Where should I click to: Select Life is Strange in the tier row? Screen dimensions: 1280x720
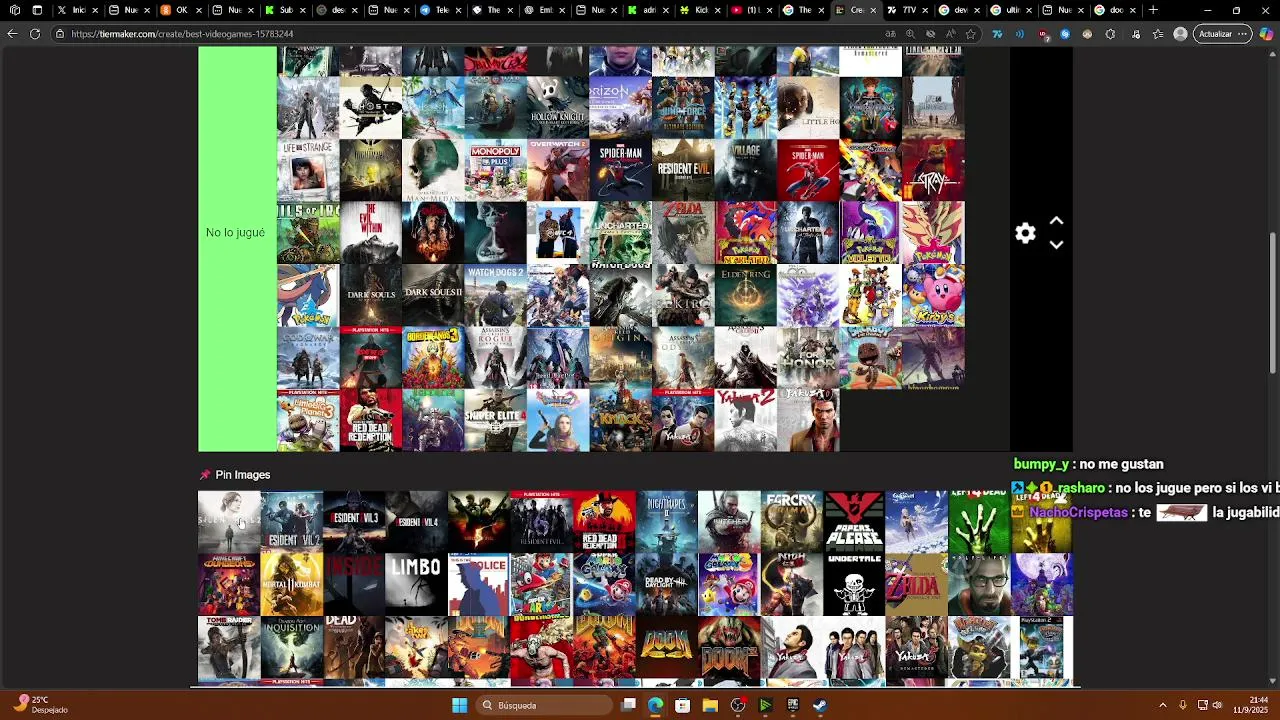click(308, 170)
